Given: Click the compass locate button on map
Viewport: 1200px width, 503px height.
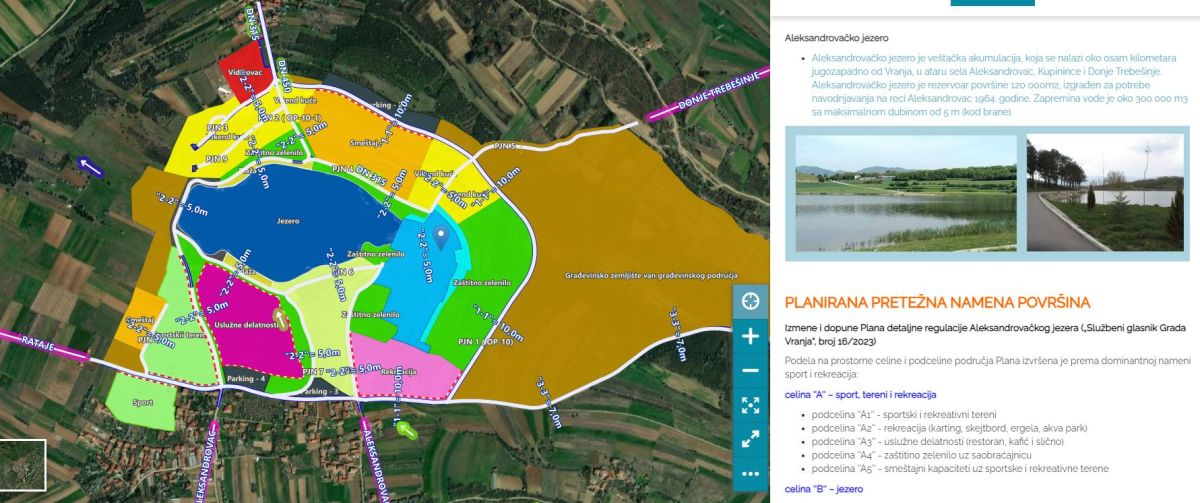Looking at the screenshot, I should (x=751, y=301).
